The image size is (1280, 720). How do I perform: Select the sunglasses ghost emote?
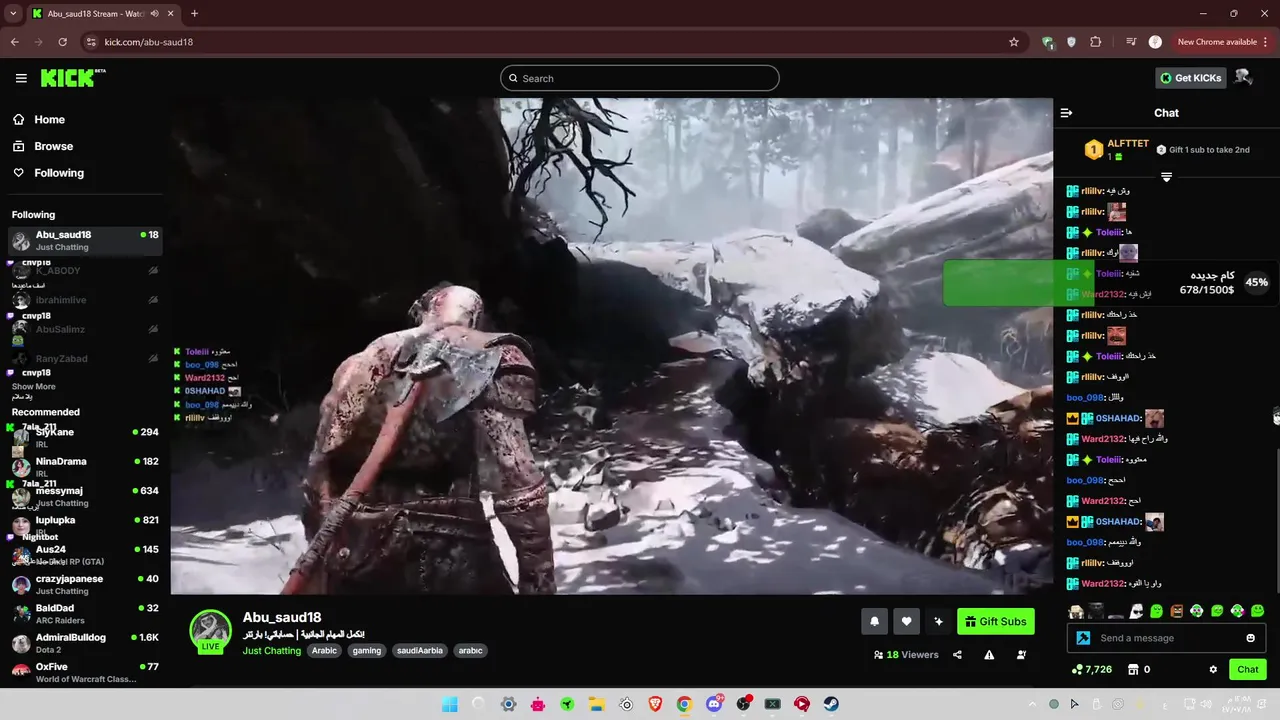[x=1136, y=611]
